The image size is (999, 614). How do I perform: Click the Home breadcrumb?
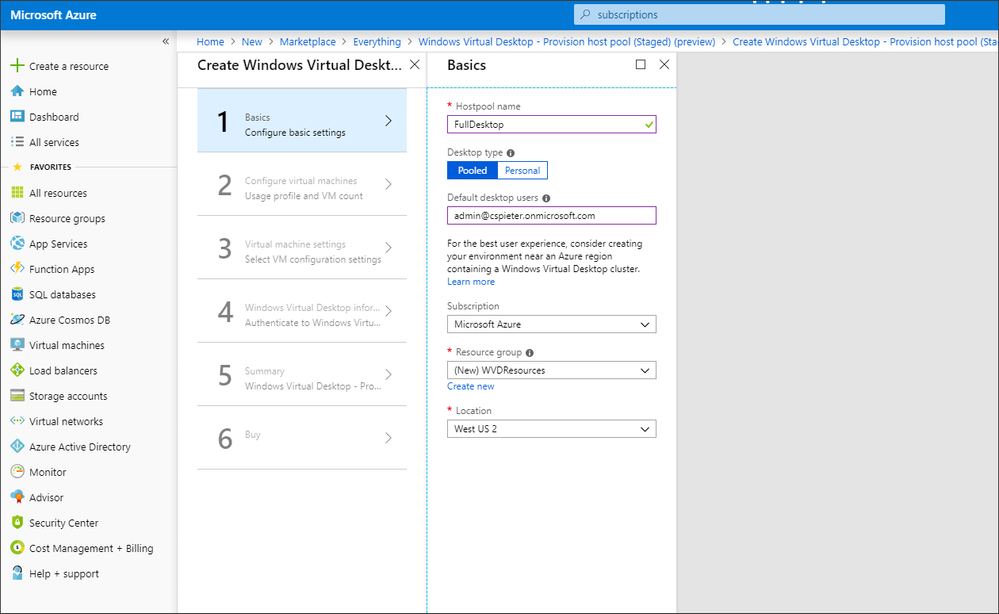[x=210, y=41]
